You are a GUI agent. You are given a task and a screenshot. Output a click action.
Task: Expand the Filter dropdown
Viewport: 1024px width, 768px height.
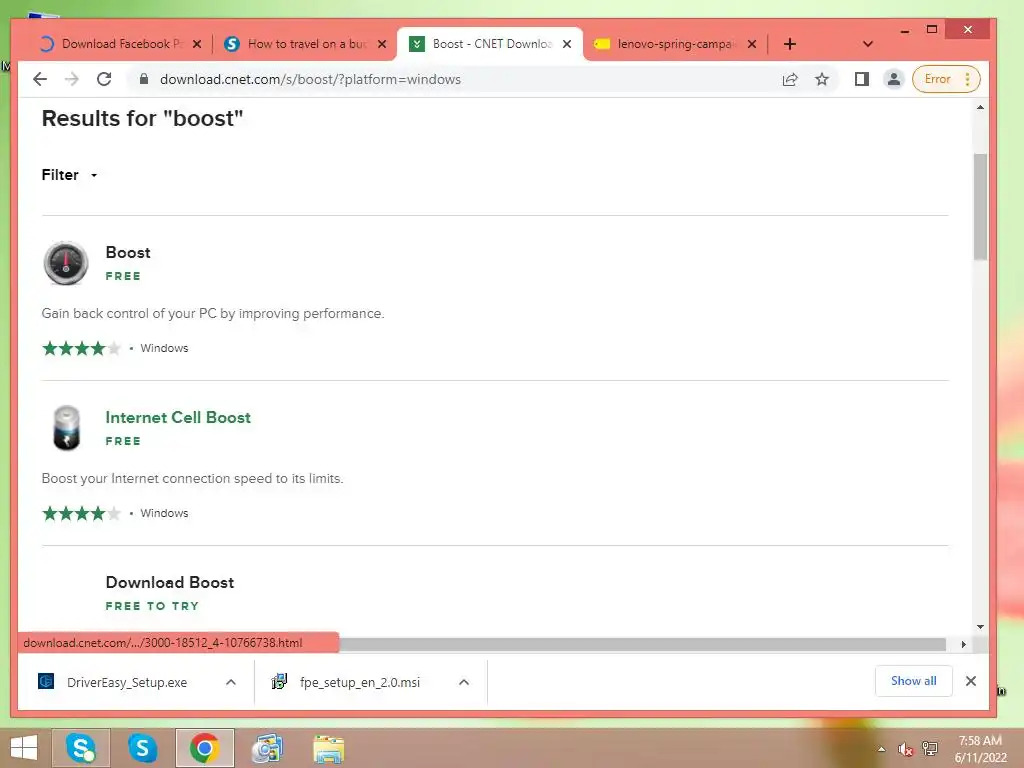tap(69, 175)
